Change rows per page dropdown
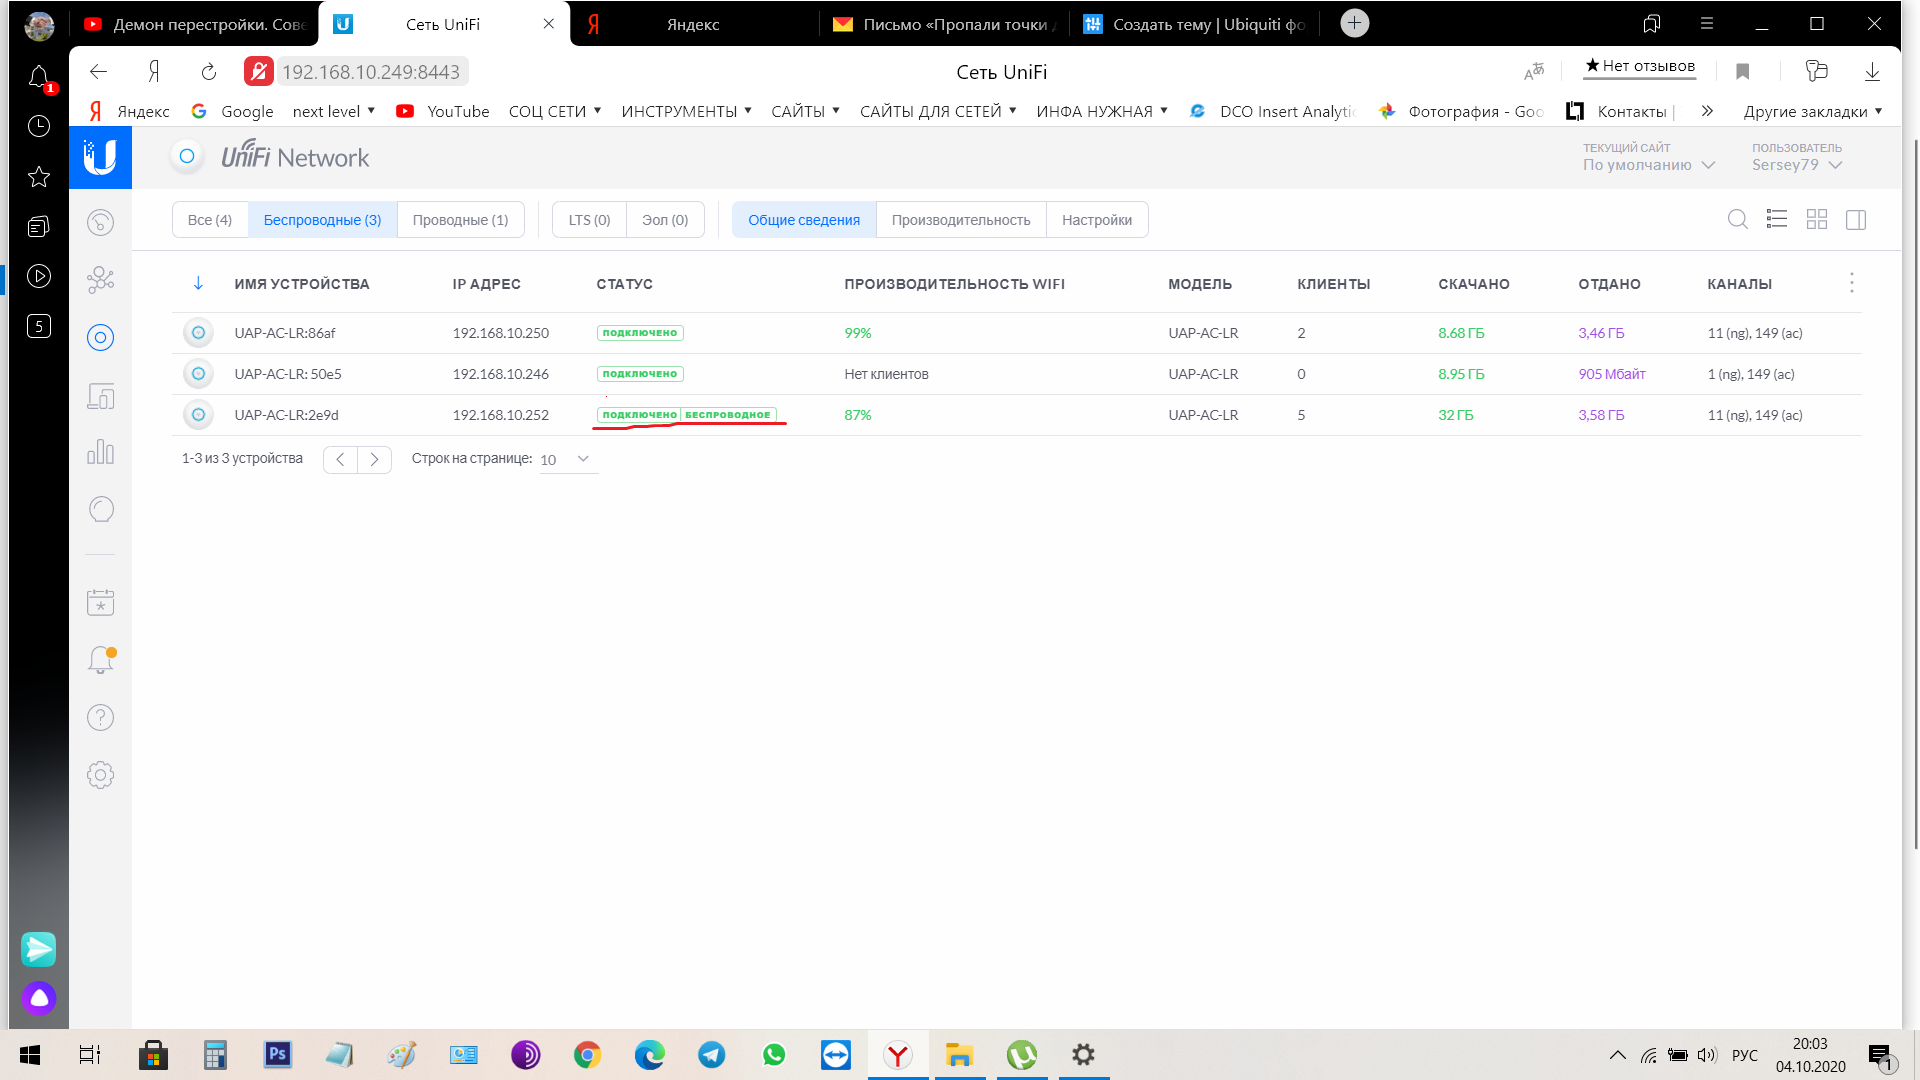1920x1080 pixels. pyautogui.click(x=568, y=459)
